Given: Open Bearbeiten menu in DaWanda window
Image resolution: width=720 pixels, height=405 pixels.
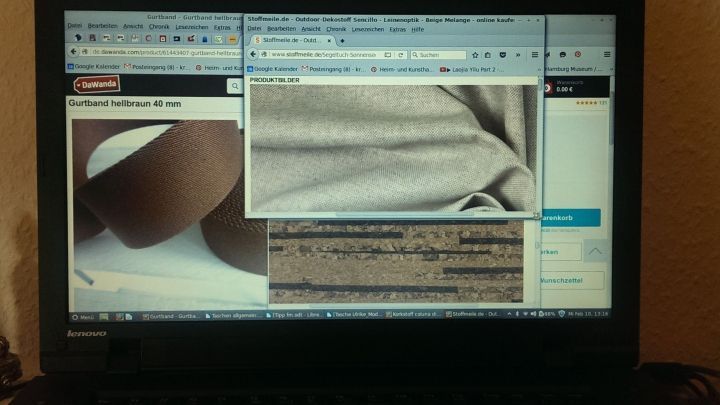Looking at the screenshot, I should tap(102, 26).
